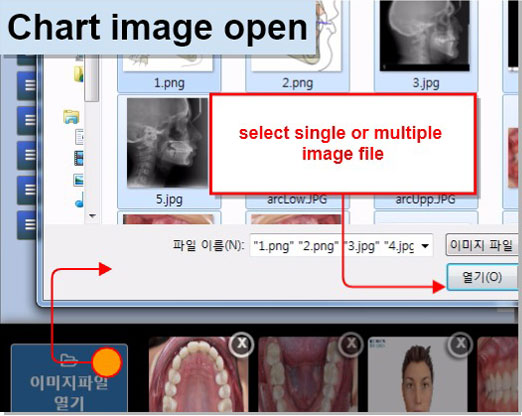Remove the face portrait image
Viewport: 522px width, 416px height.
[461, 343]
